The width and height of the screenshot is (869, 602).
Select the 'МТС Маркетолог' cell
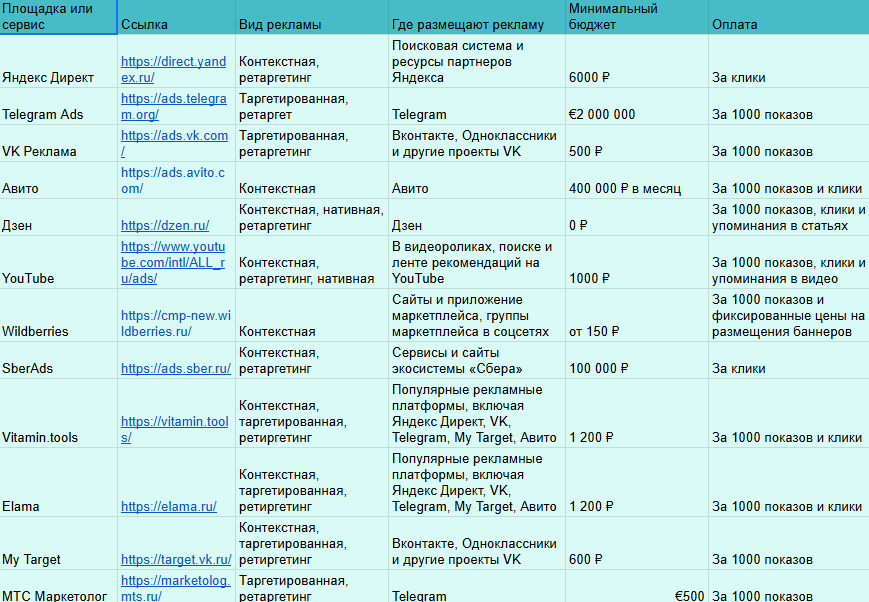[x=58, y=586]
